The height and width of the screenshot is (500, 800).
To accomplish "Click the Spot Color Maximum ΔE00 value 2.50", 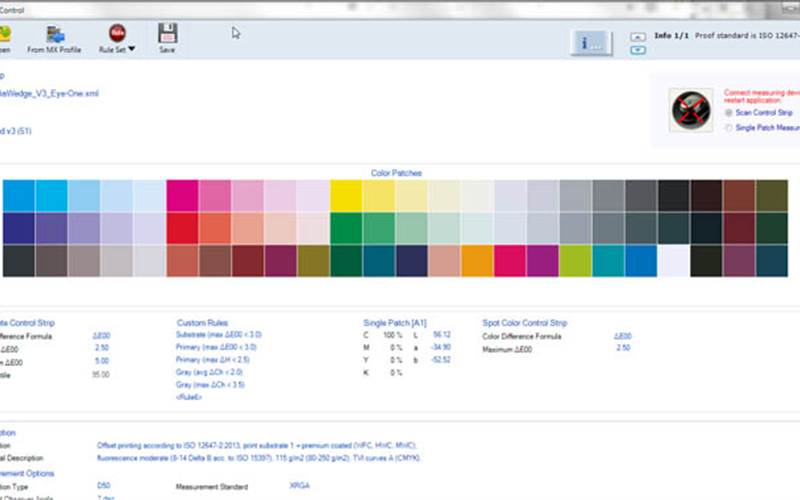I will [622, 347].
